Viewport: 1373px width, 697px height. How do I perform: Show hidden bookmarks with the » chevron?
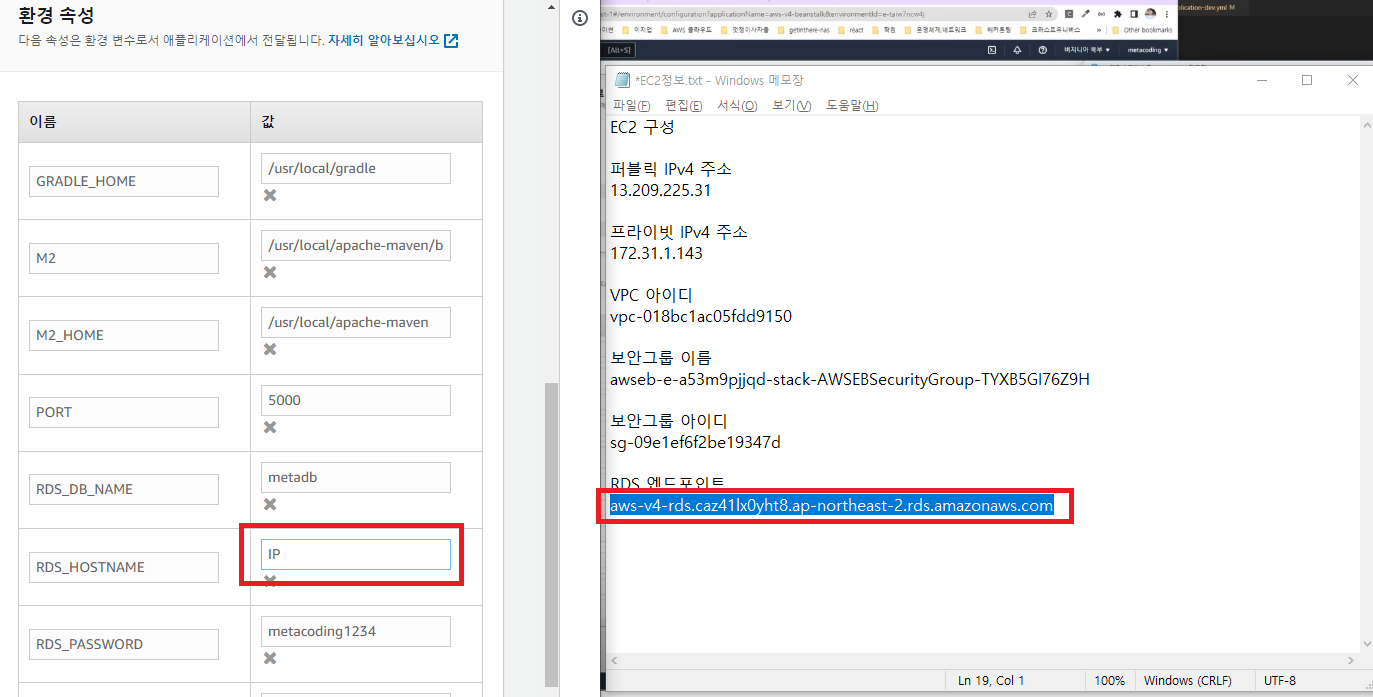pos(1099,30)
